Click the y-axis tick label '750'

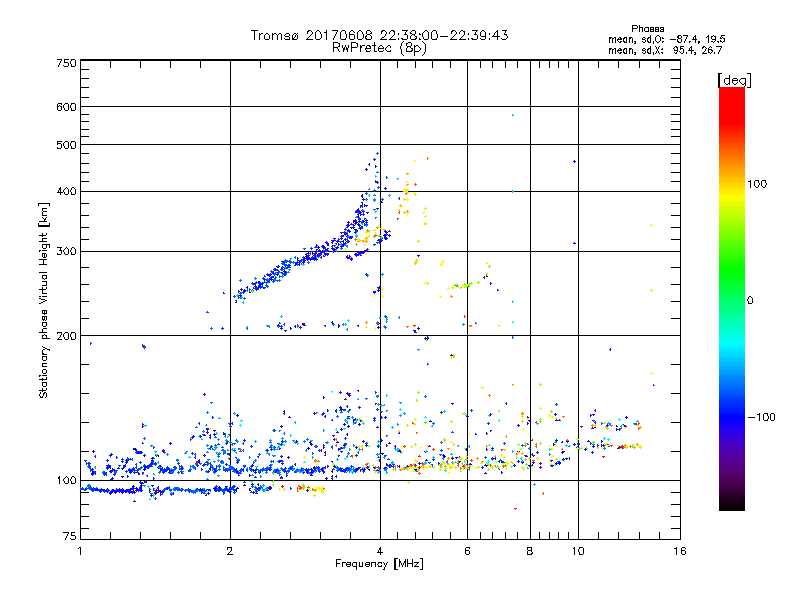coord(67,63)
